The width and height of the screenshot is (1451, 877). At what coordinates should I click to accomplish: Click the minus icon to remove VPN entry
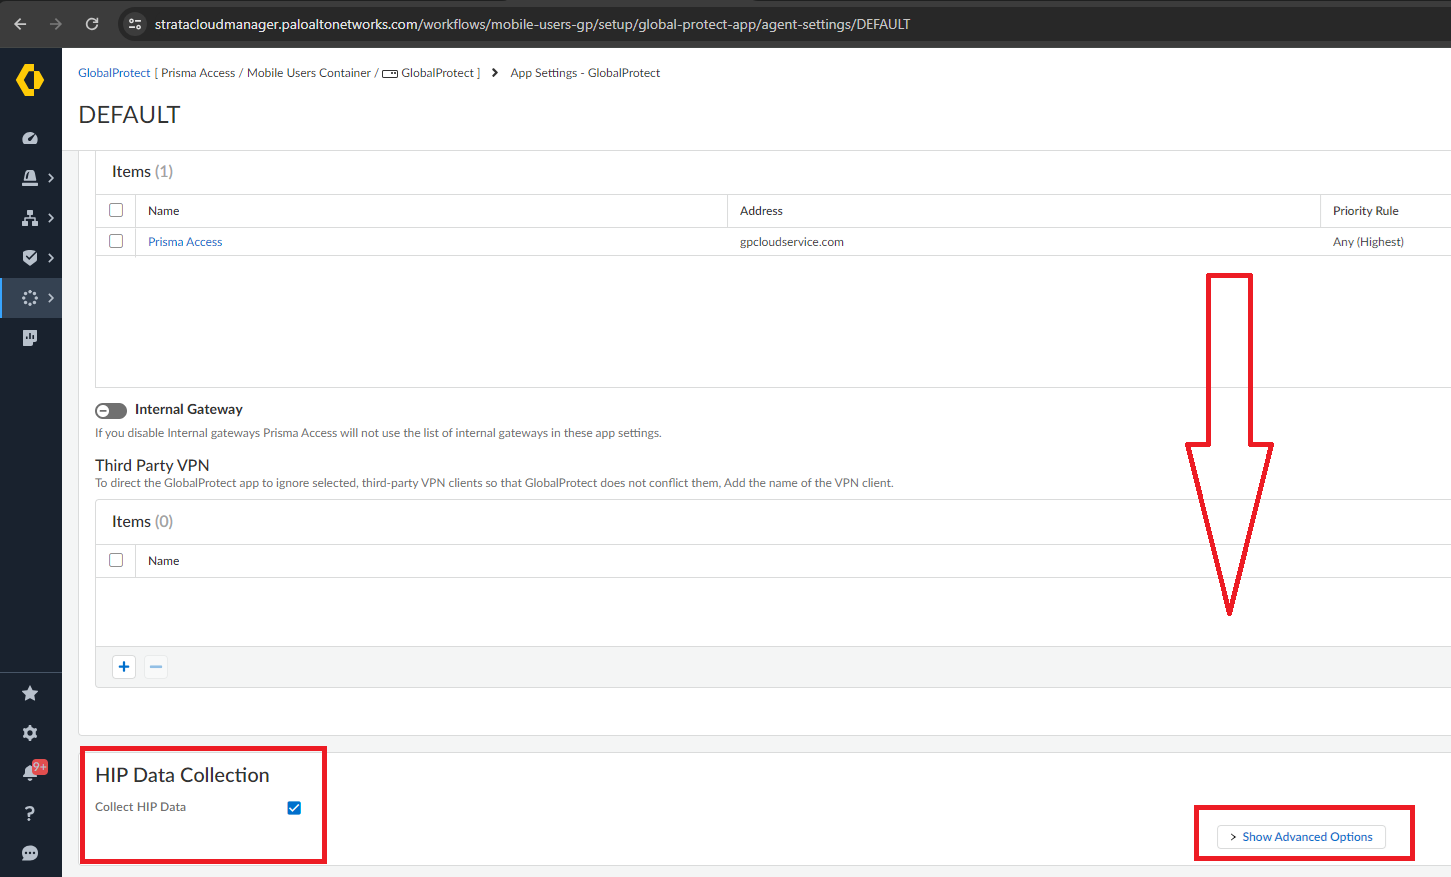click(156, 667)
